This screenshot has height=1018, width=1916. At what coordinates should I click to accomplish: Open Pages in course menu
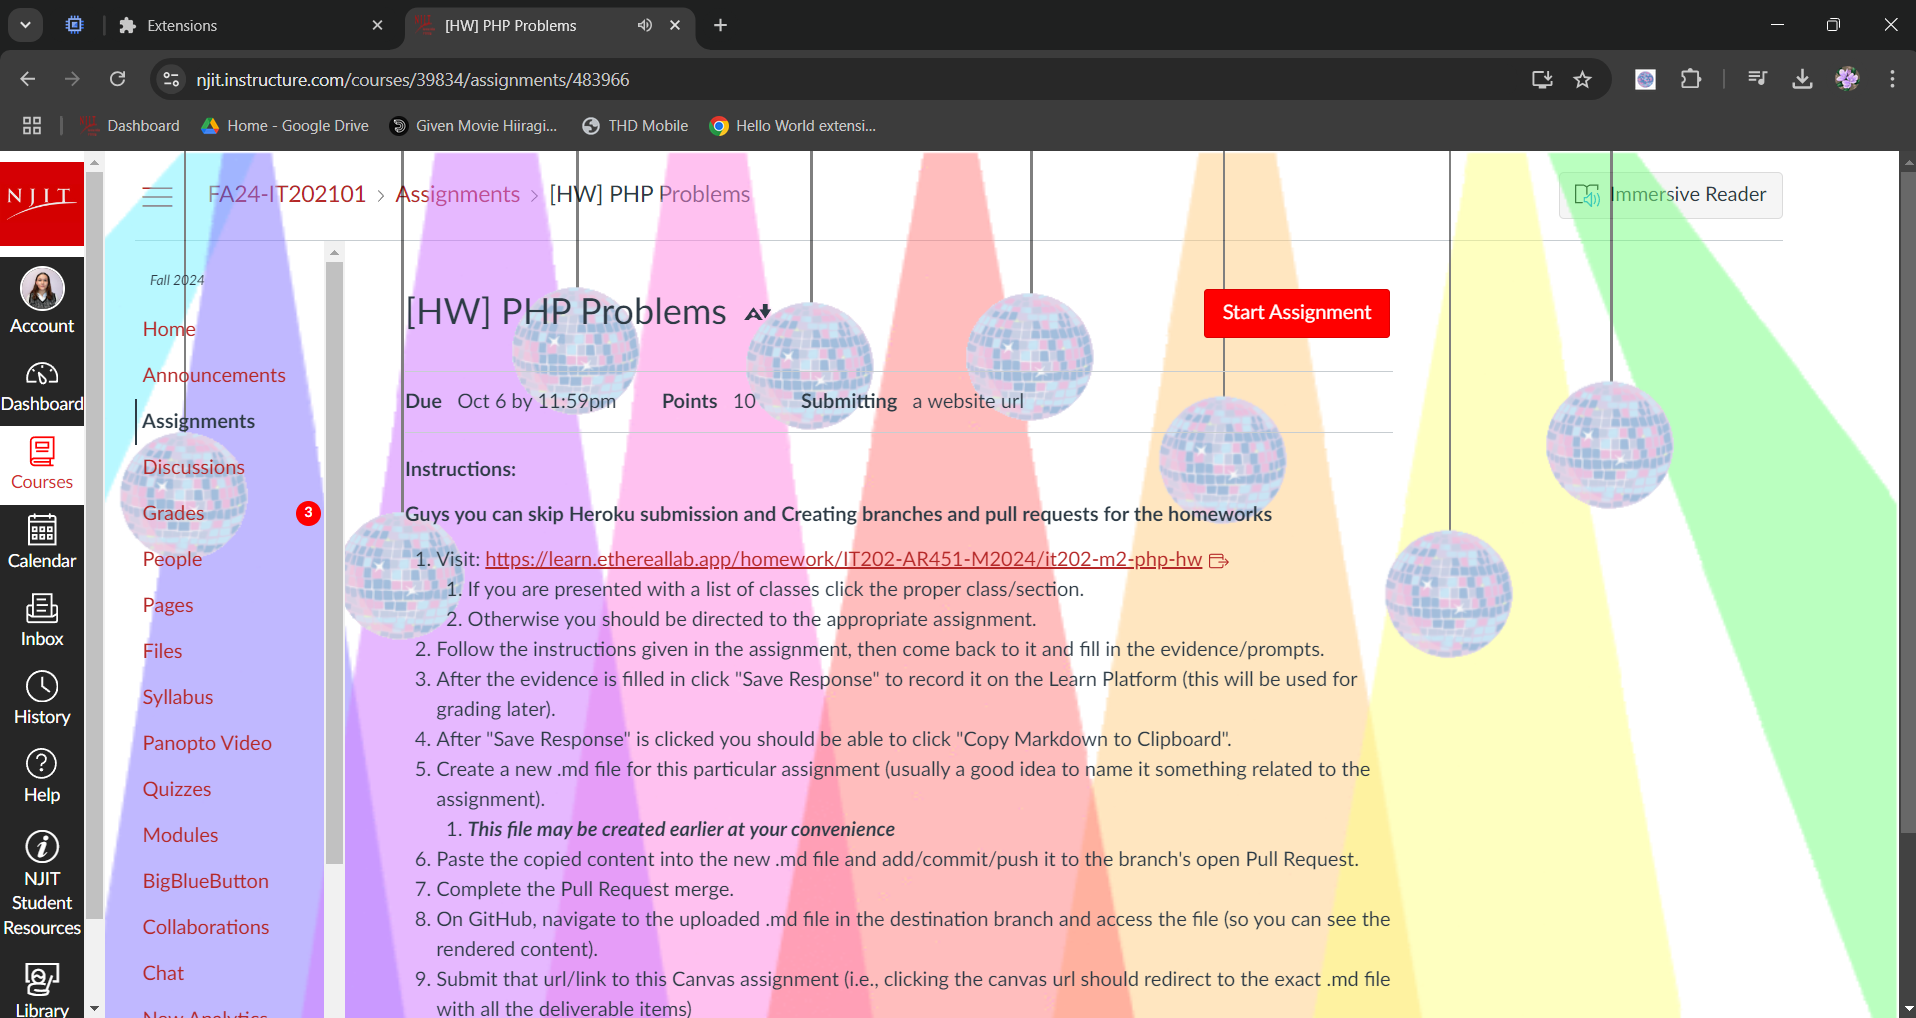pos(168,605)
